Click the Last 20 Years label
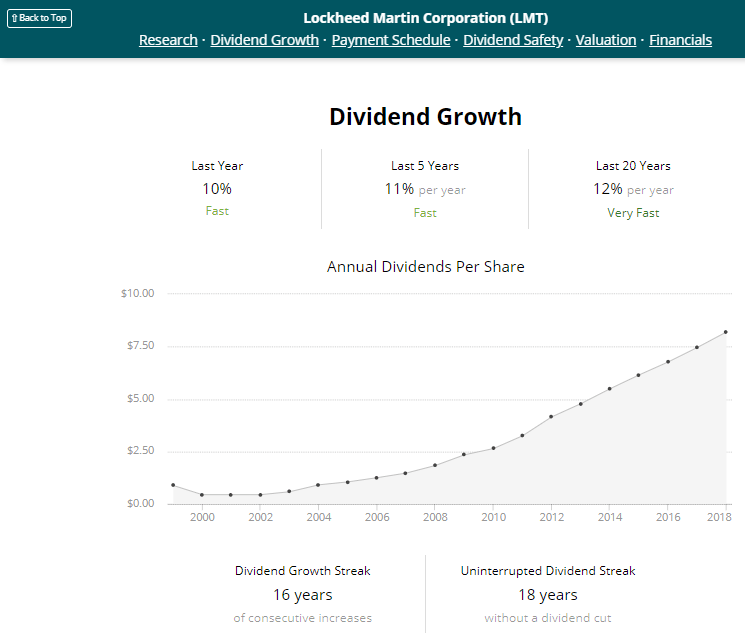 tap(633, 166)
